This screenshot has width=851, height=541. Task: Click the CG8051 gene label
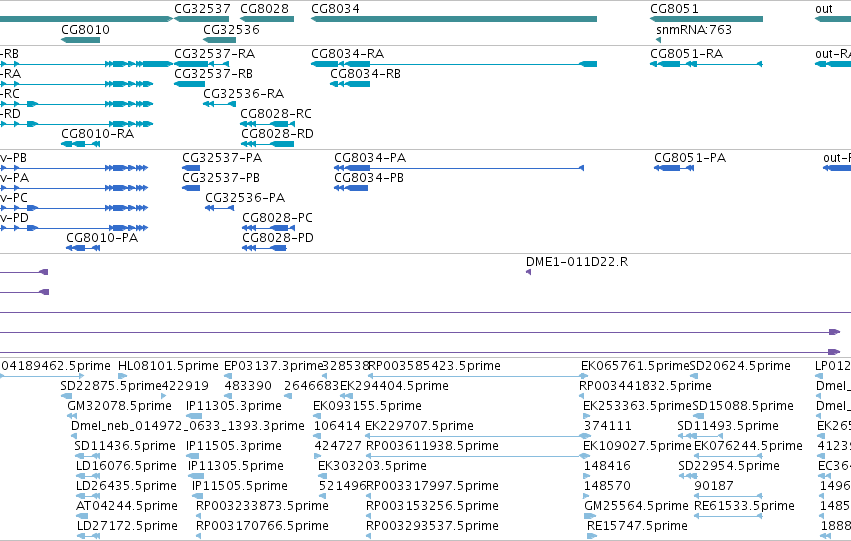(675, 9)
